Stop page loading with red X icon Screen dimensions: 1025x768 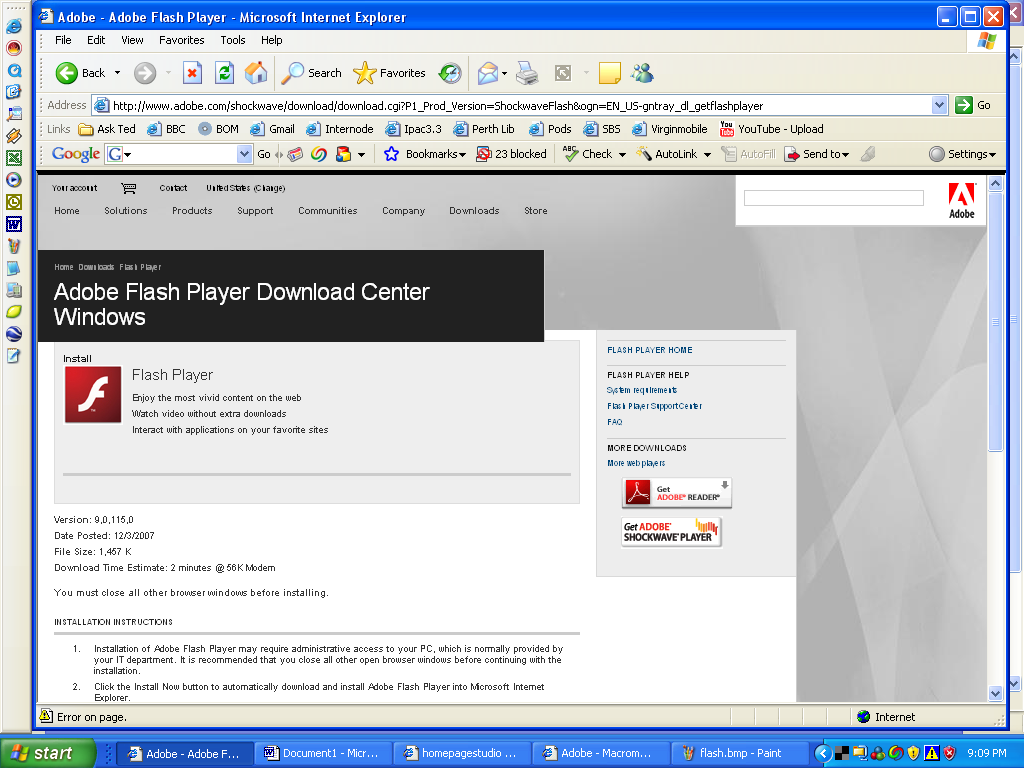tap(192, 73)
